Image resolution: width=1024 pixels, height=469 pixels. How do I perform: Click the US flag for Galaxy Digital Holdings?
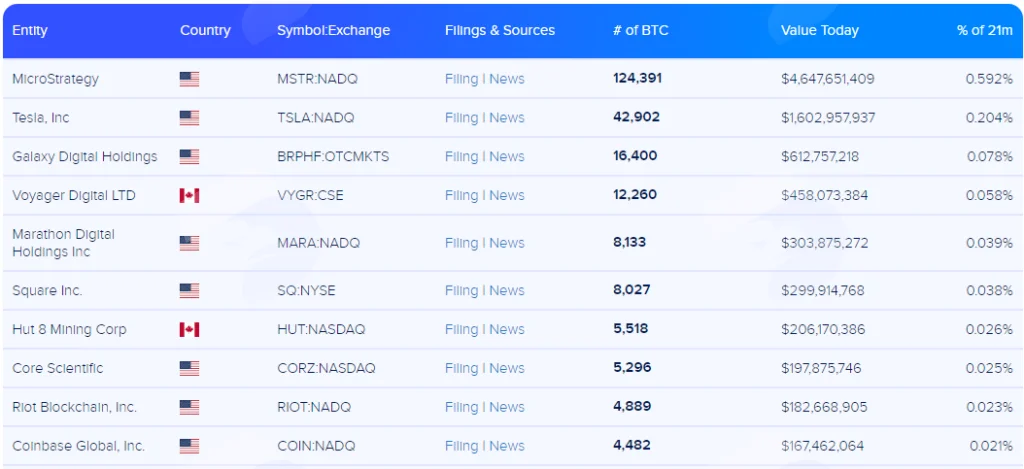coord(189,157)
